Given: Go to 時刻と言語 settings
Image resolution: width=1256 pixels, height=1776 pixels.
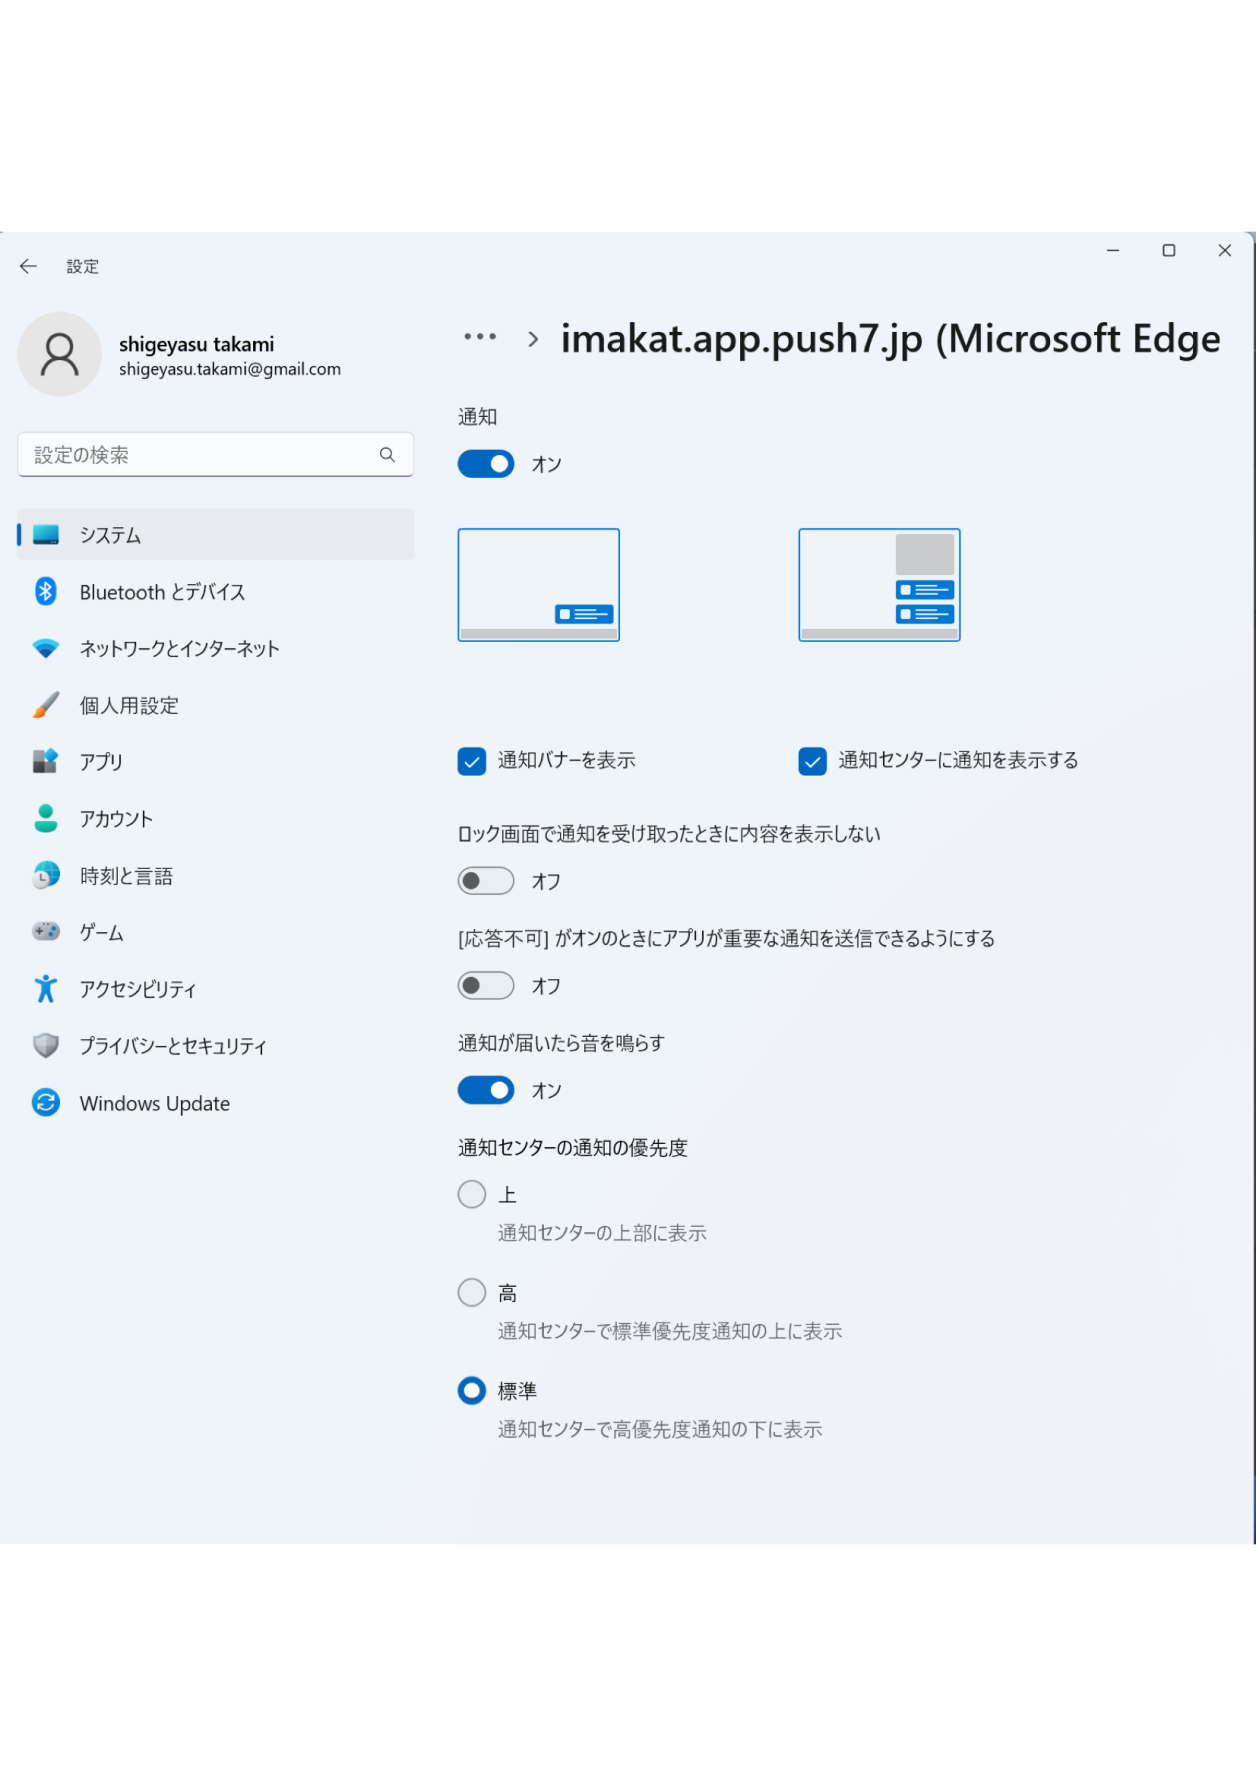Looking at the screenshot, I should tap(126, 876).
